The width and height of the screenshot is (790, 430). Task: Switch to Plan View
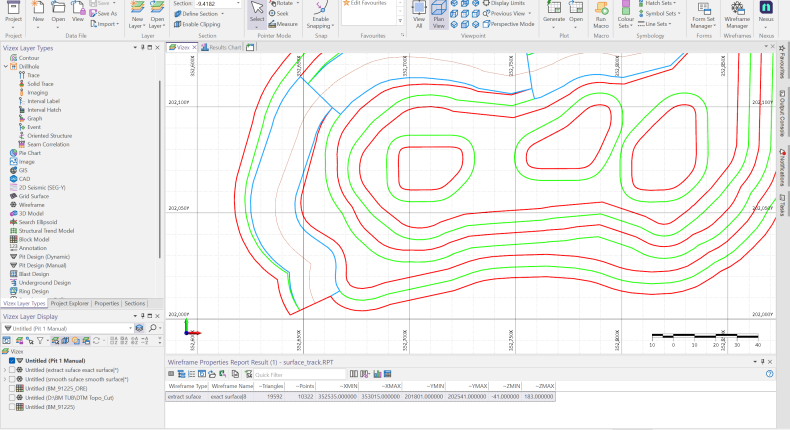[438, 15]
